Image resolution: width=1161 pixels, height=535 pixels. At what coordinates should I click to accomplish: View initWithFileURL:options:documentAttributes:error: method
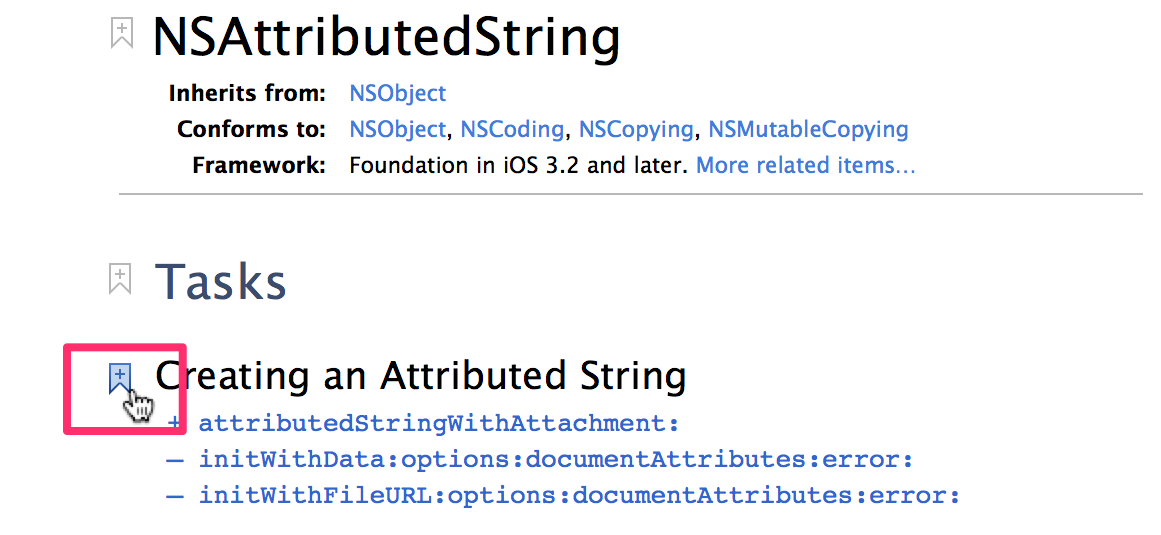pos(580,496)
